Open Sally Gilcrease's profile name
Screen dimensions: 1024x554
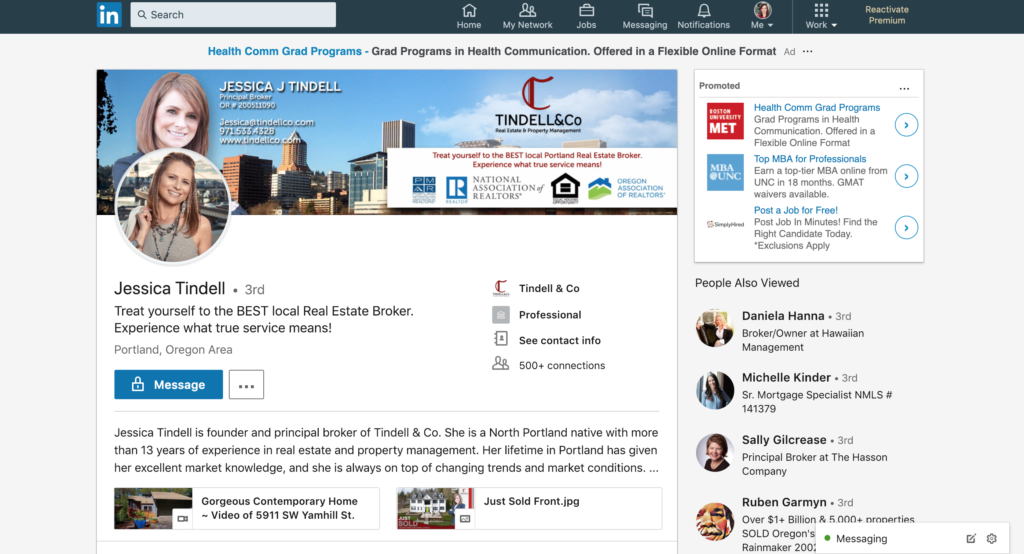(x=784, y=440)
